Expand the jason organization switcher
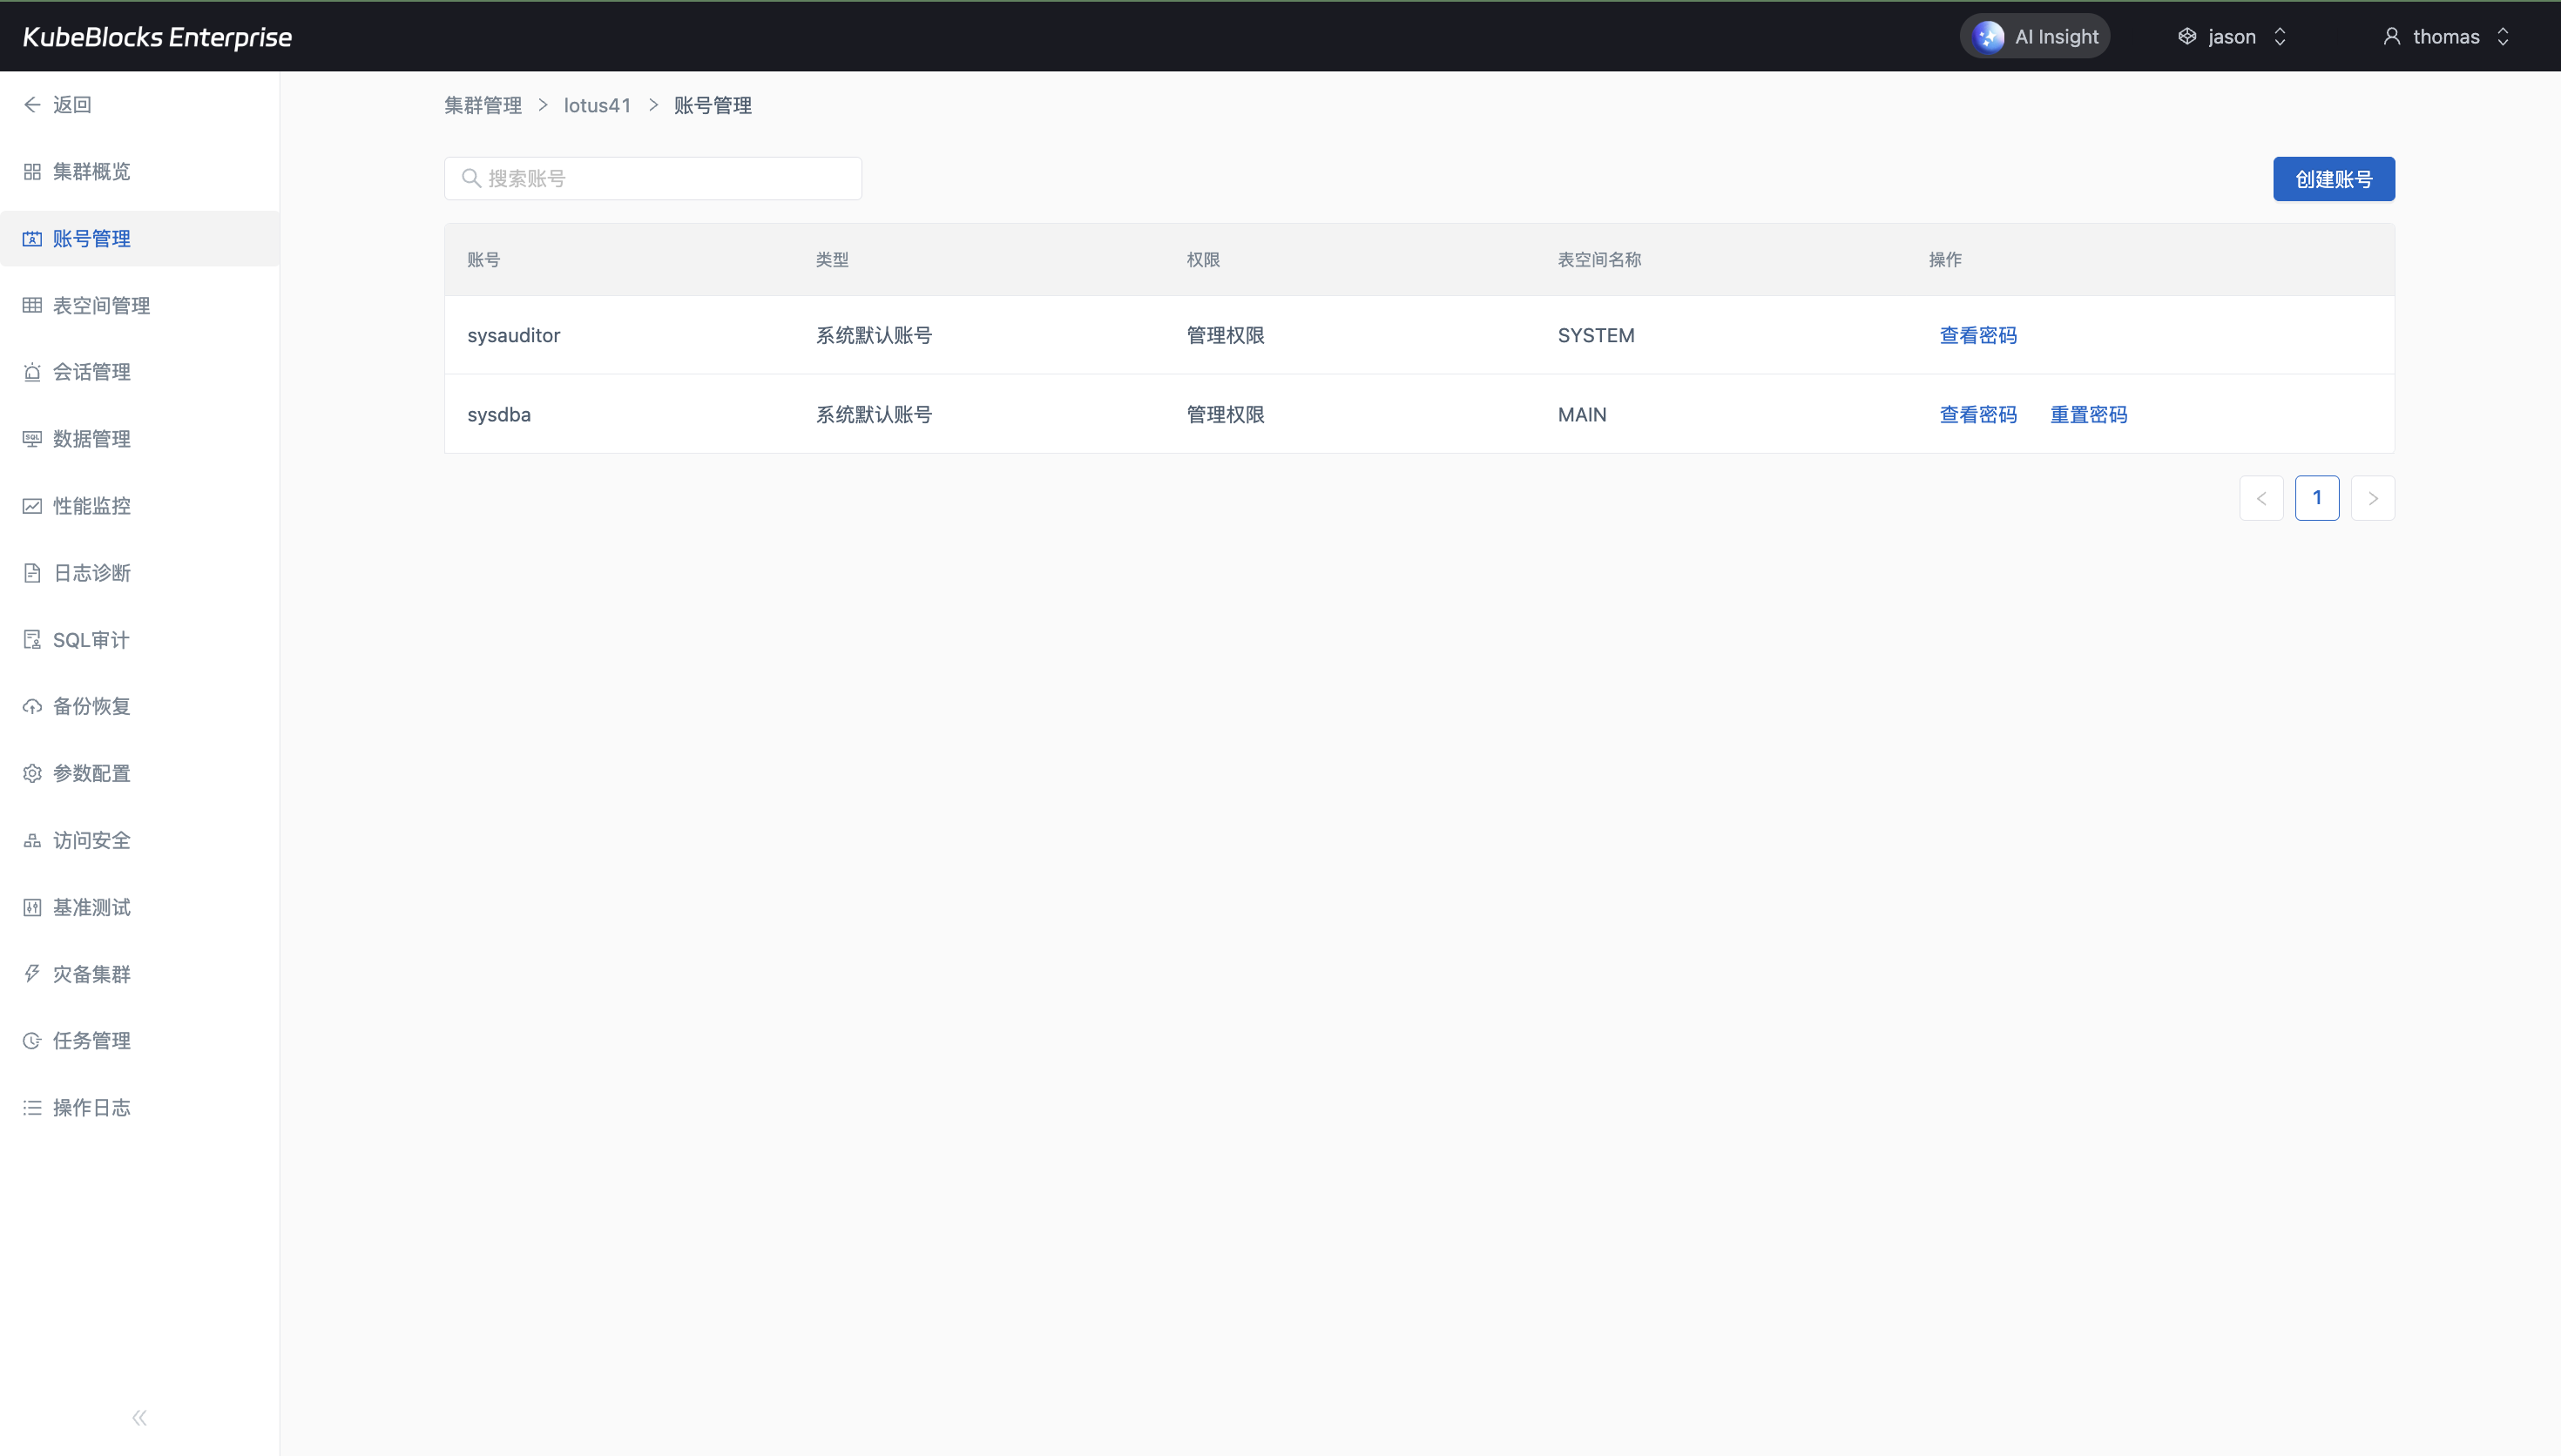 pyautogui.click(x=2232, y=37)
